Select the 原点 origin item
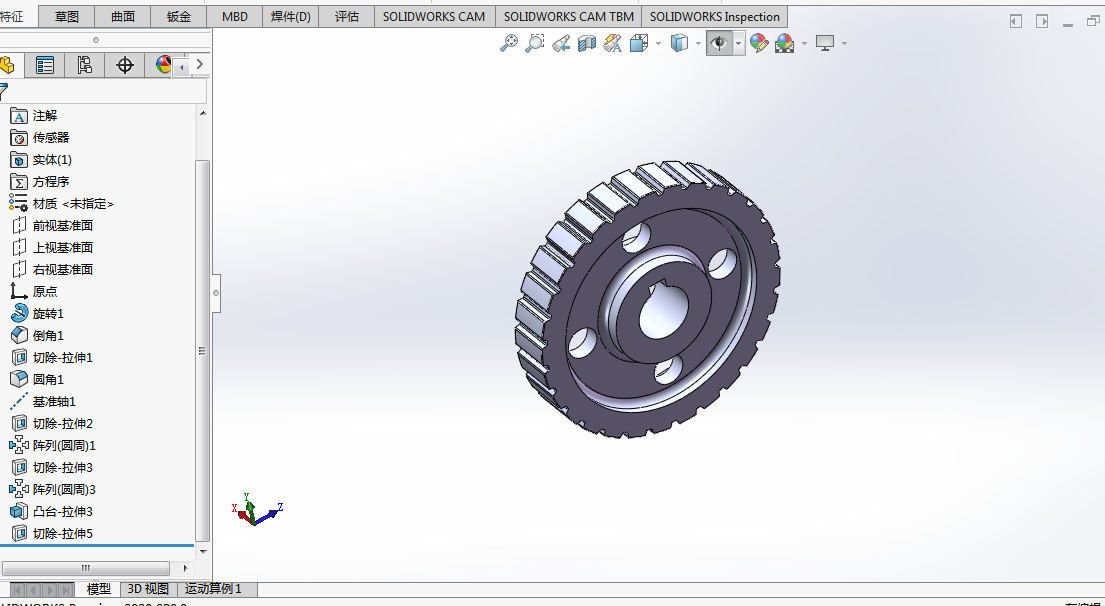 [x=34, y=292]
